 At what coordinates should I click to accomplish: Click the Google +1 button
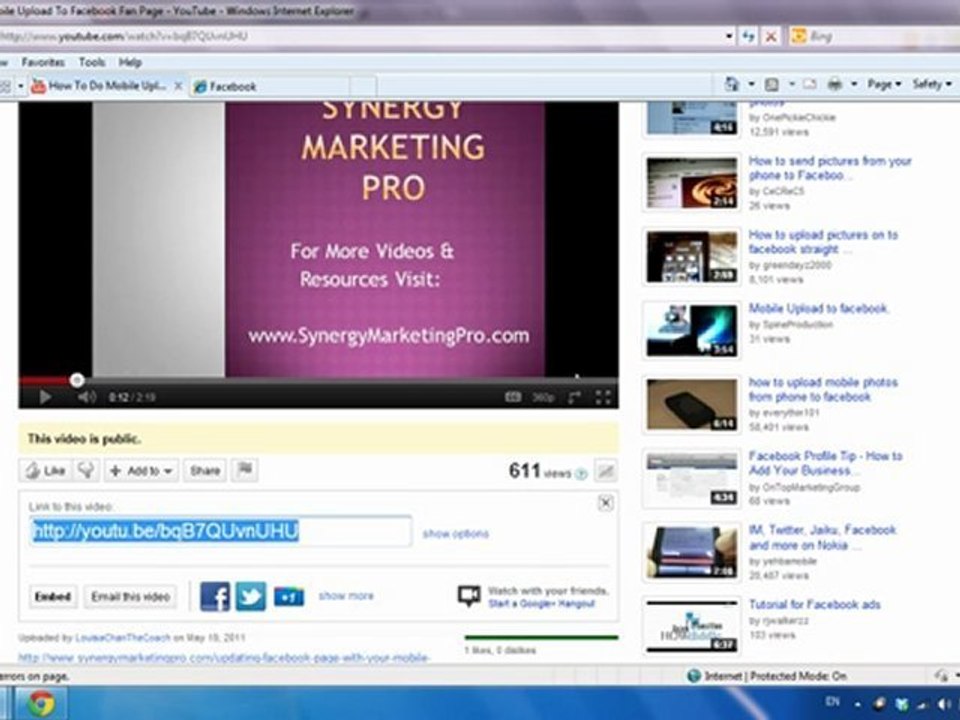click(x=289, y=597)
